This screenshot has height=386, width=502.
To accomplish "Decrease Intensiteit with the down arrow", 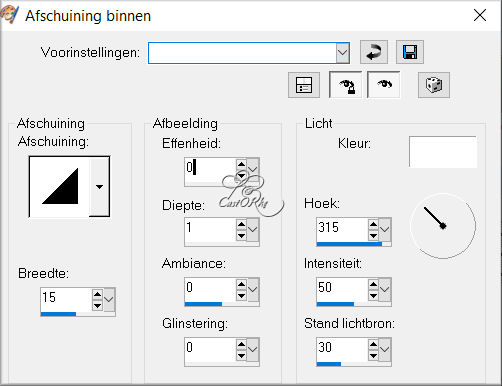I will coord(373,296).
